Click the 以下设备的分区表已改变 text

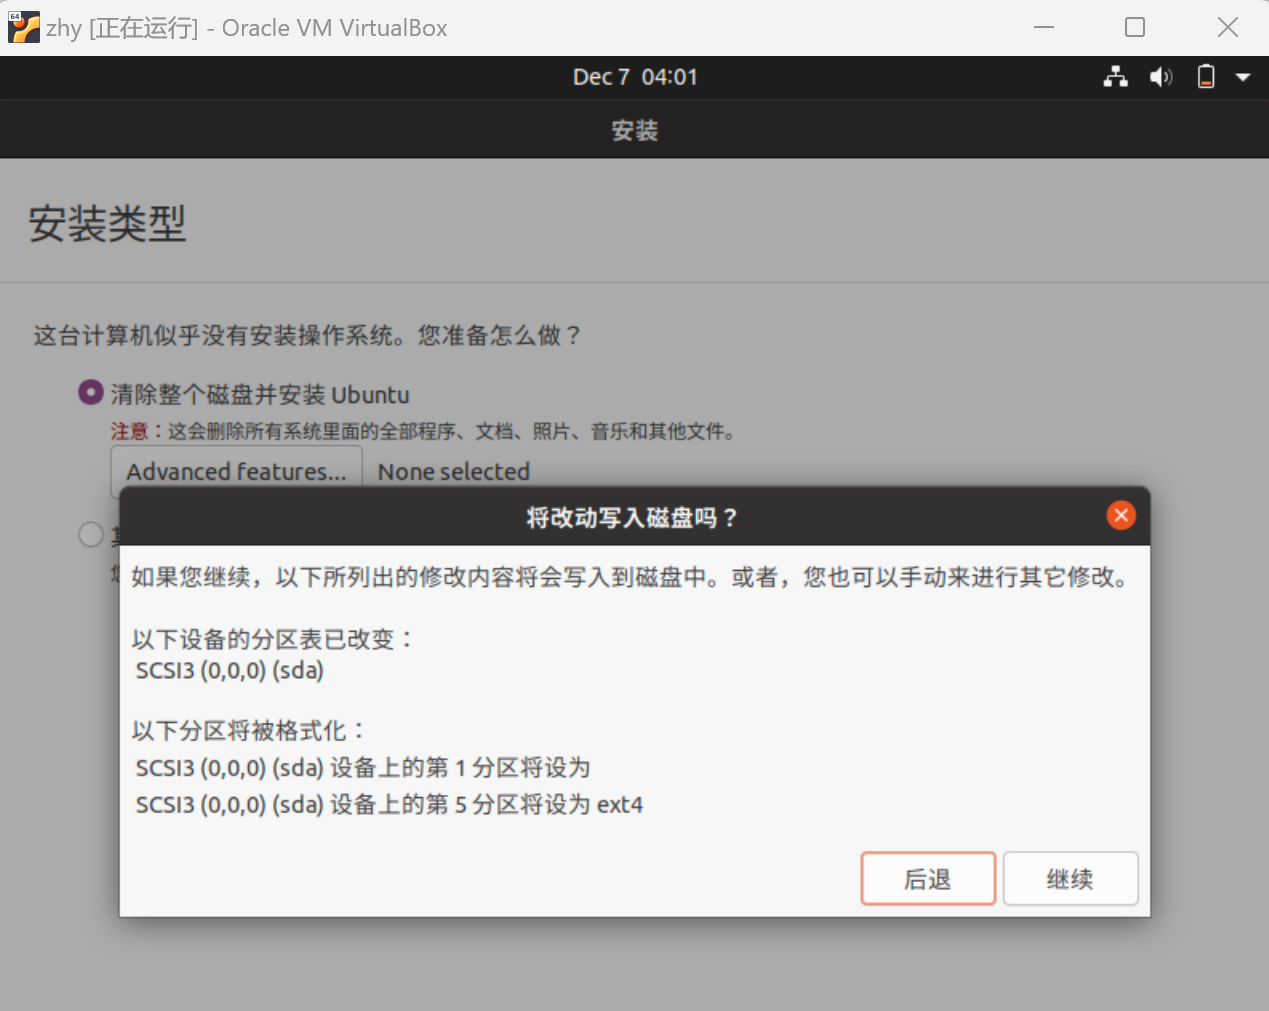coord(274,639)
